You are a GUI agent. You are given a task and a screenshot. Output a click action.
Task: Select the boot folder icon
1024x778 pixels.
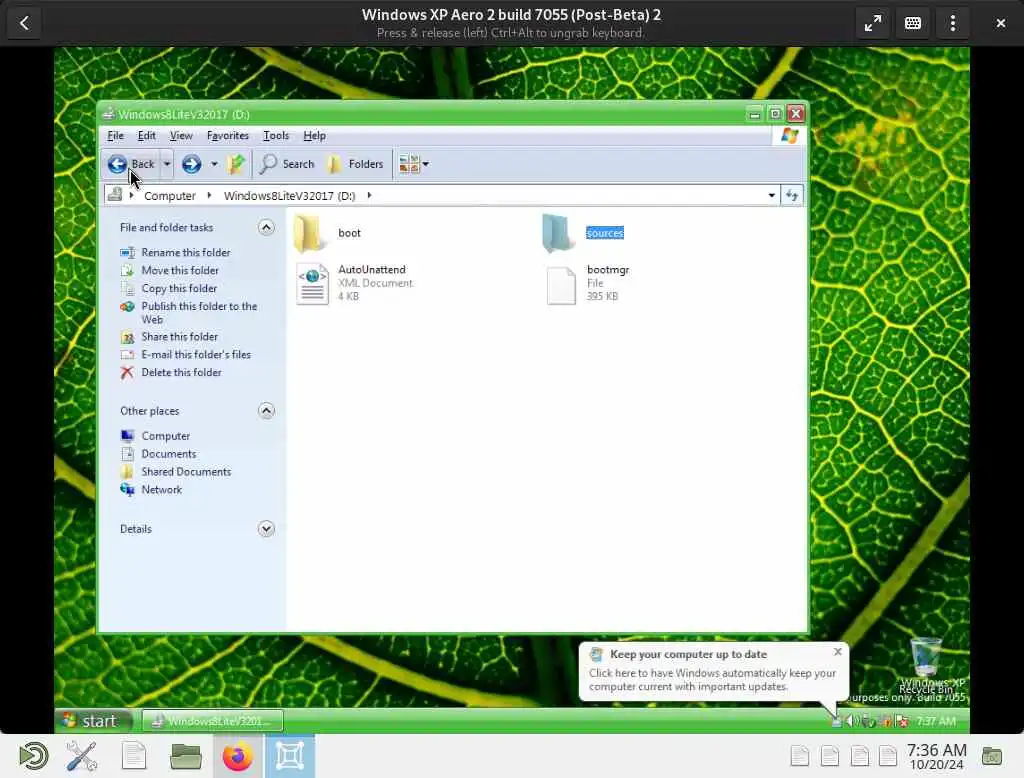click(x=310, y=233)
